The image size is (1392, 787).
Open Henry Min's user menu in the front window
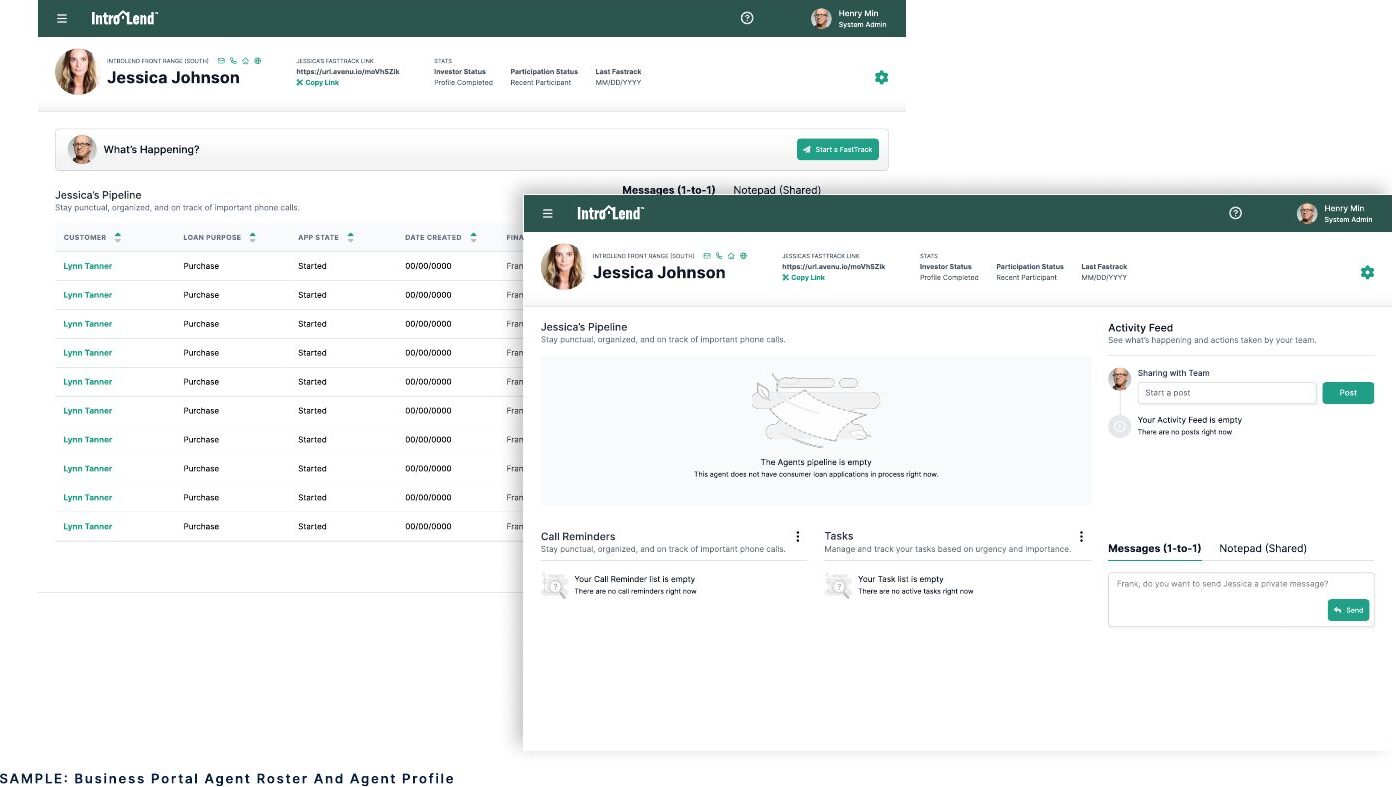coord(1334,213)
